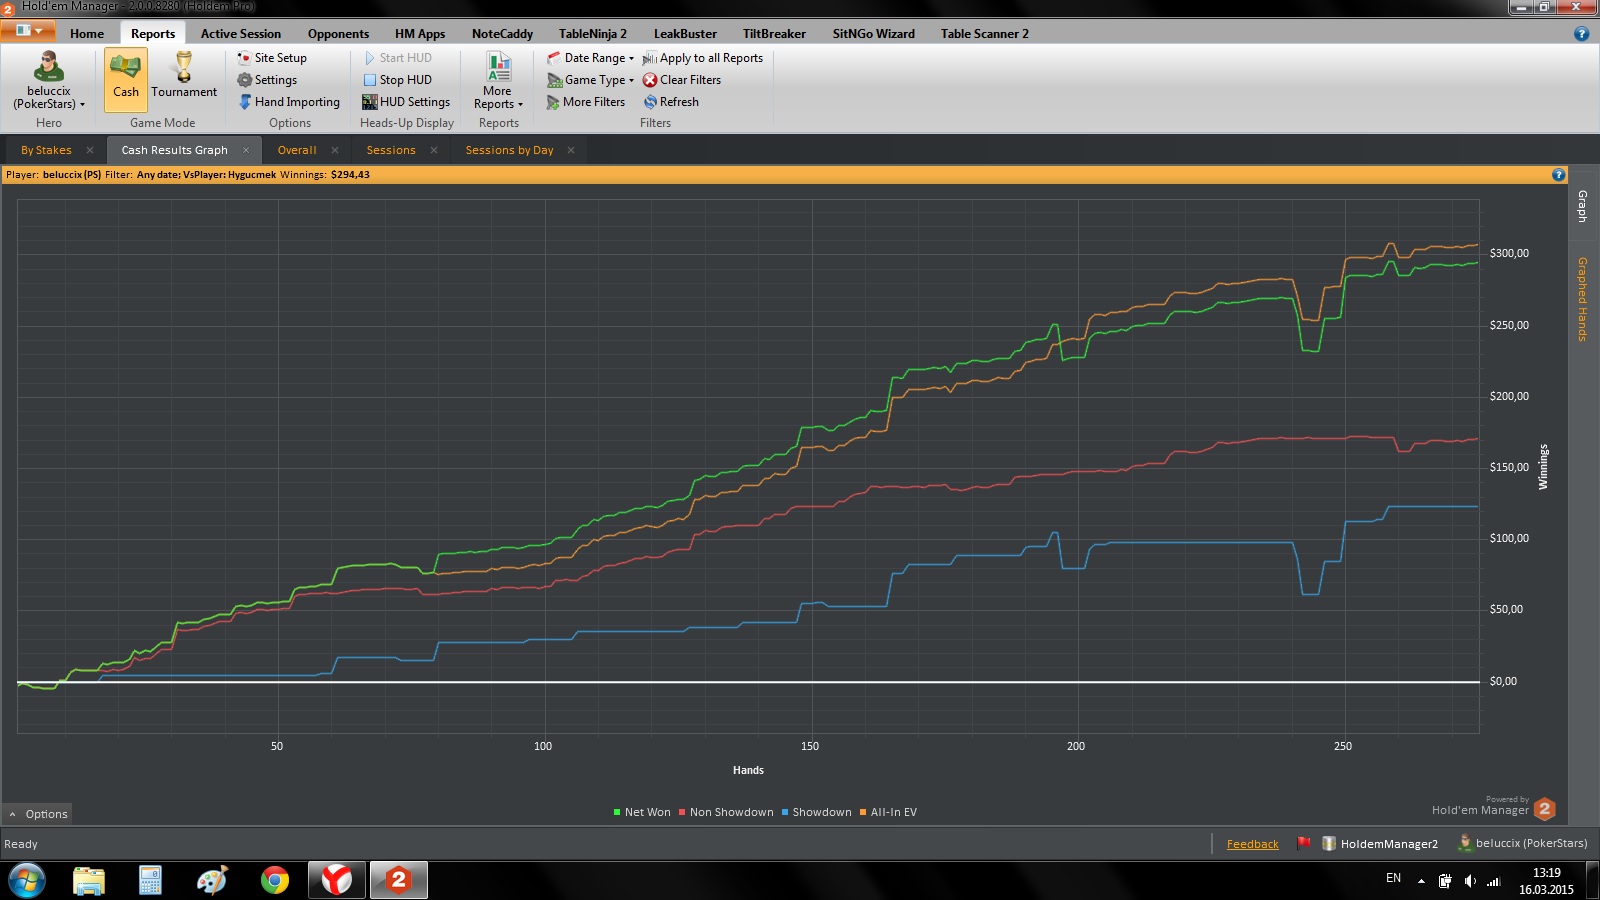Image resolution: width=1600 pixels, height=900 pixels.
Task: Close the By Stakes tab
Action: [x=90, y=150]
